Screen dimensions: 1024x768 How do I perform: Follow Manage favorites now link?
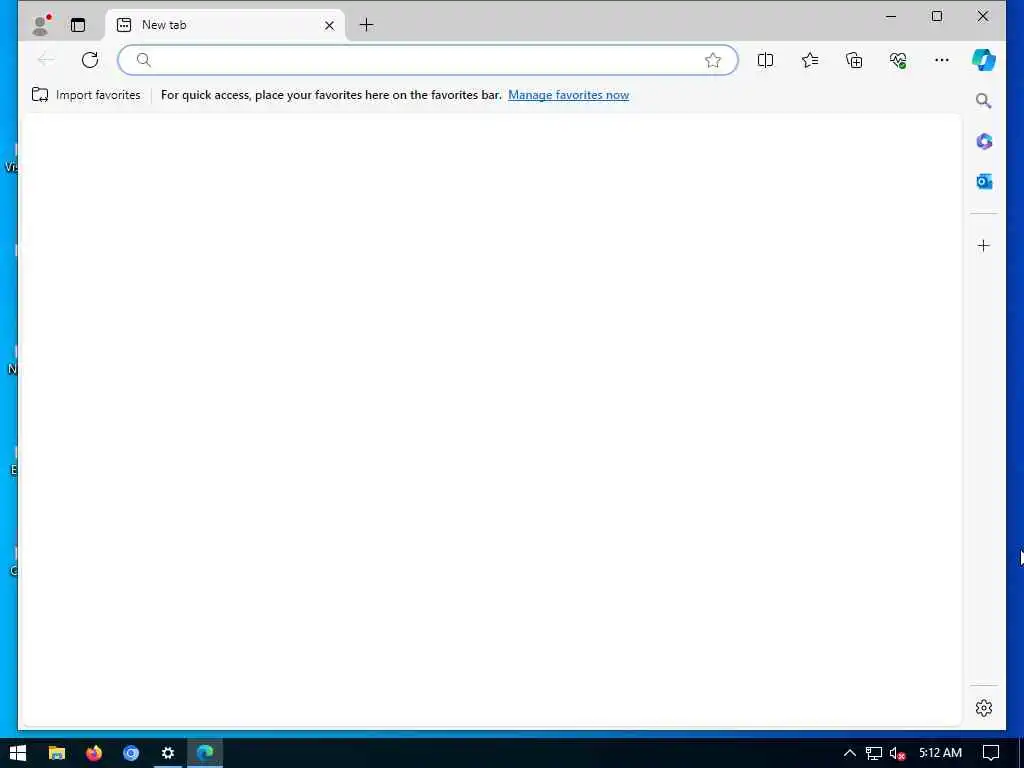(568, 95)
